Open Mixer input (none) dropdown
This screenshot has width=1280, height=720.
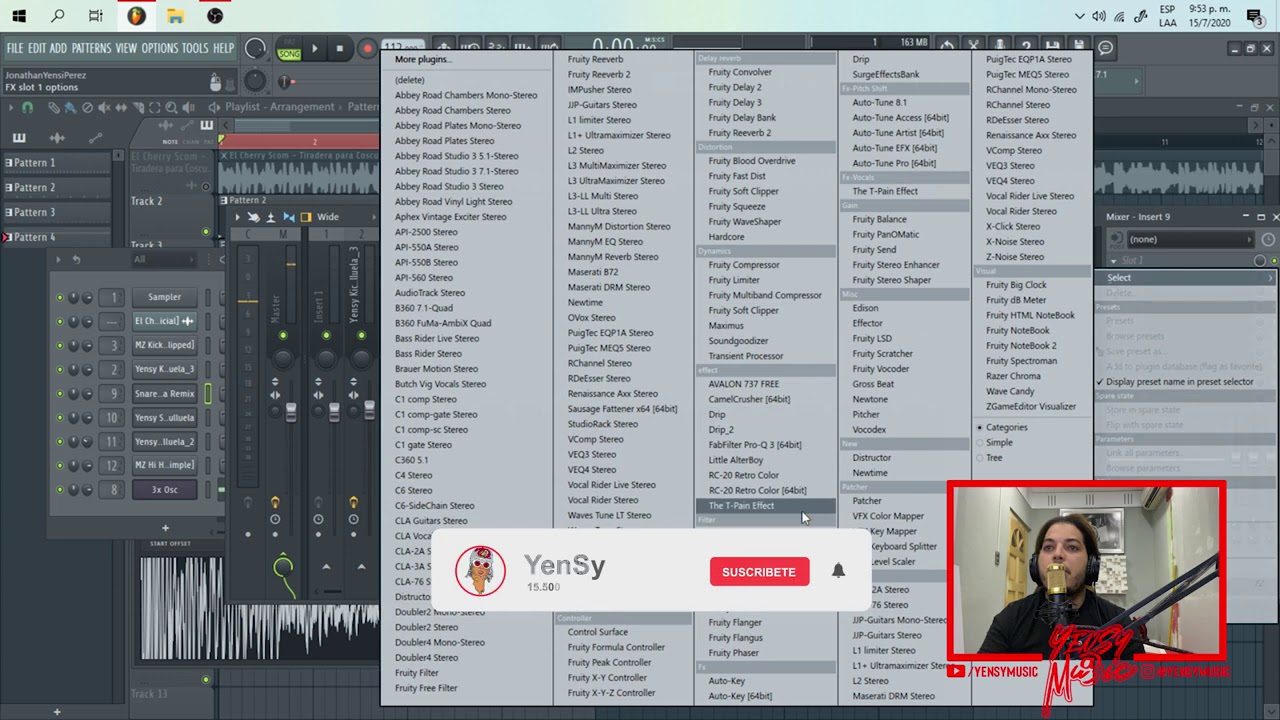[x=1189, y=240]
